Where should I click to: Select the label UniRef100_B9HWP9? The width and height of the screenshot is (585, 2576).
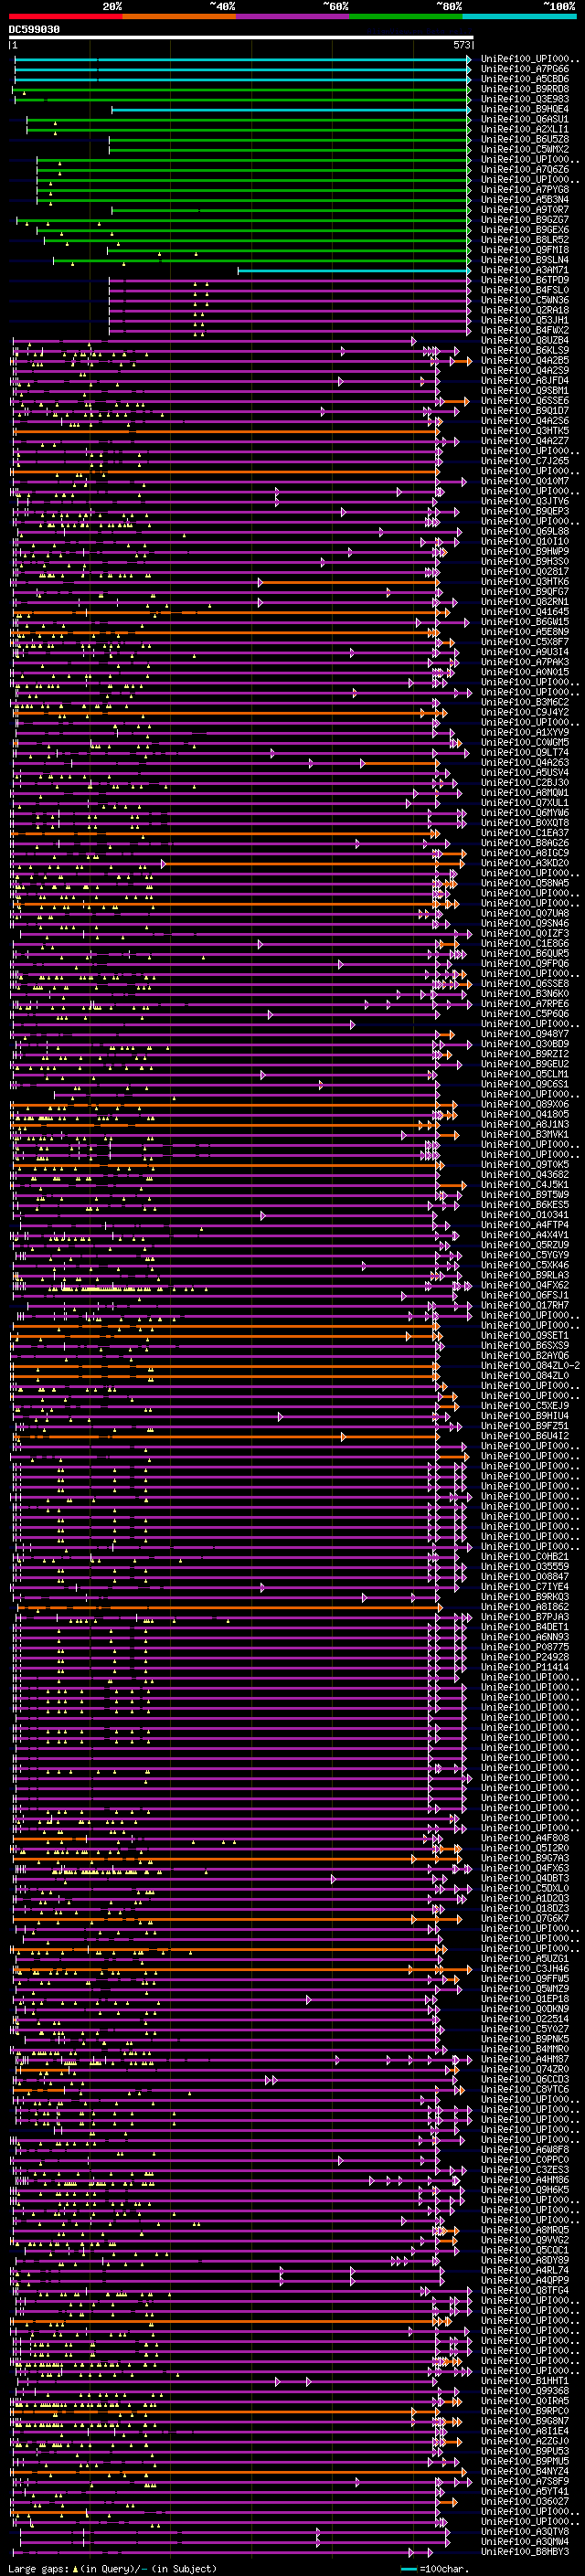pyautogui.click(x=525, y=551)
